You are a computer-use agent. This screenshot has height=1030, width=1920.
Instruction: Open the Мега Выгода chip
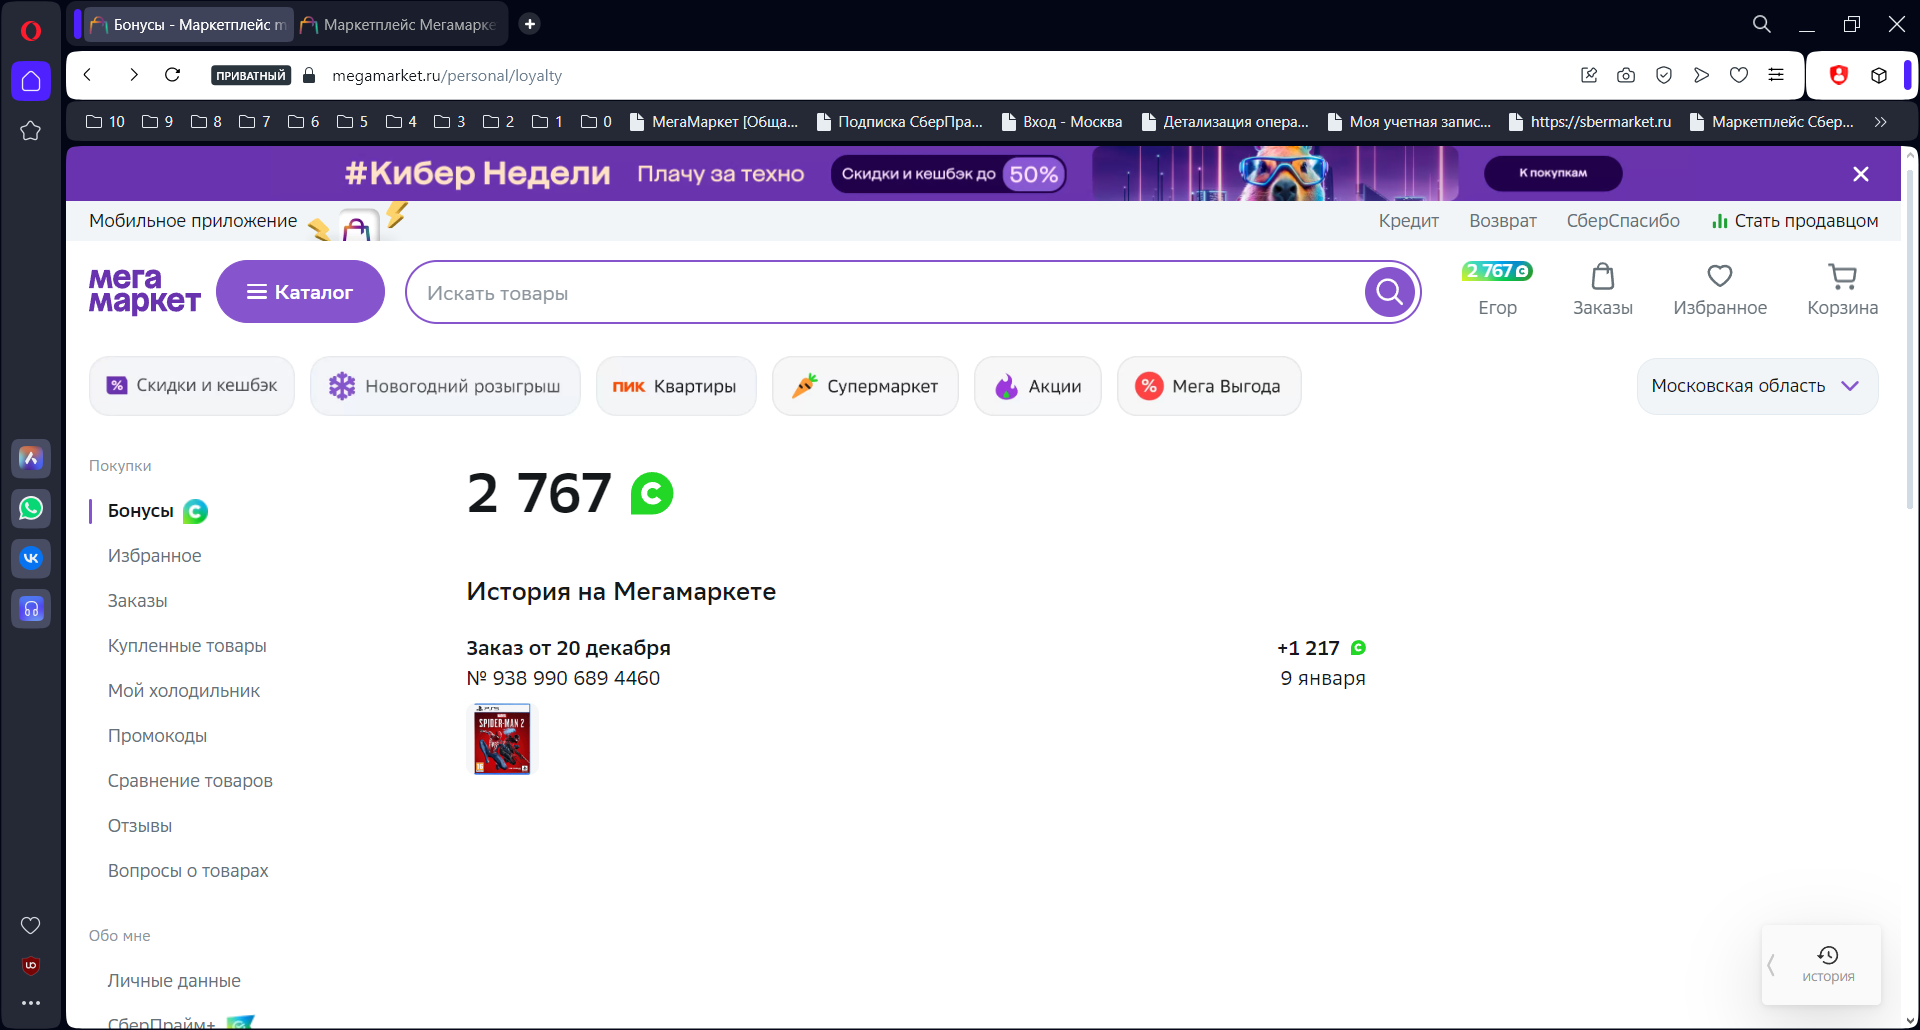pos(1209,386)
